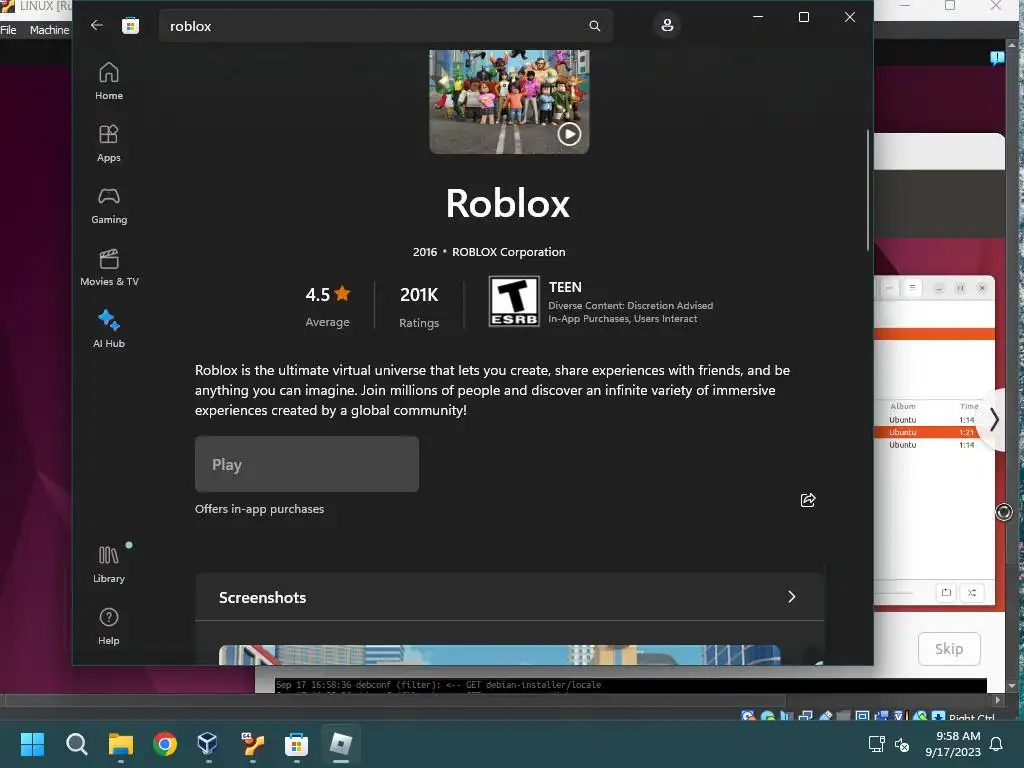The height and width of the screenshot is (768, 1024).
Task: Click the network display tray icon
Action: pyautogui.click(x=876, y=744)
